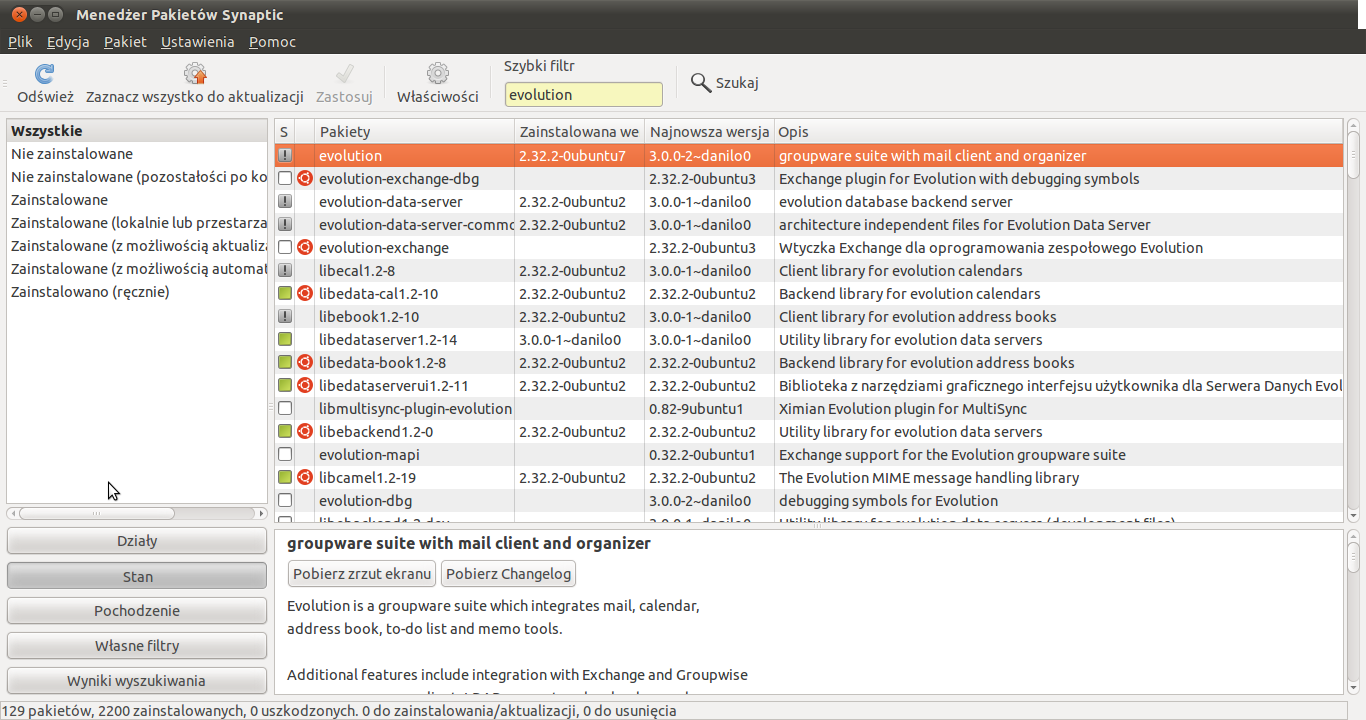Toggle checkbox for libmultisync-plugin-evolution
1366x720 pixels.
(x=285, y=409)
